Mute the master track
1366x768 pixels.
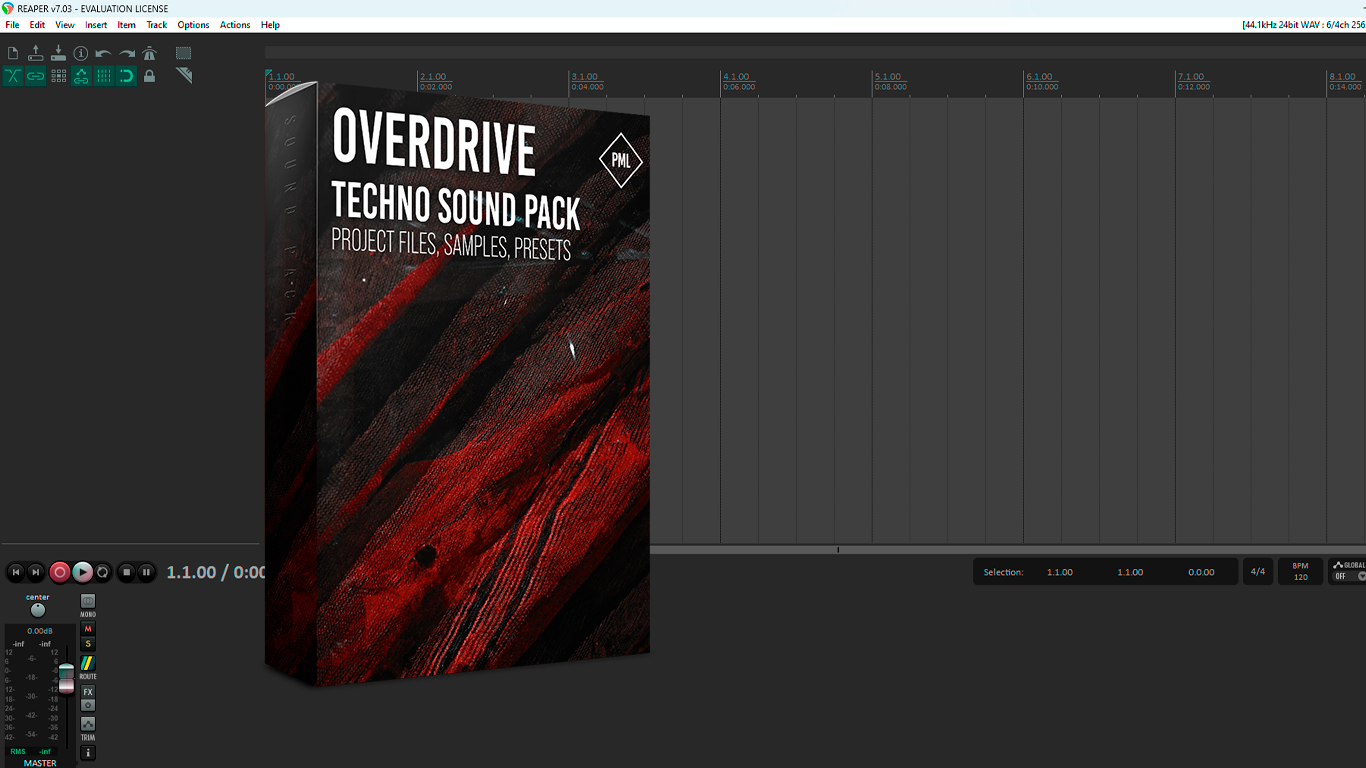[88, 629]
